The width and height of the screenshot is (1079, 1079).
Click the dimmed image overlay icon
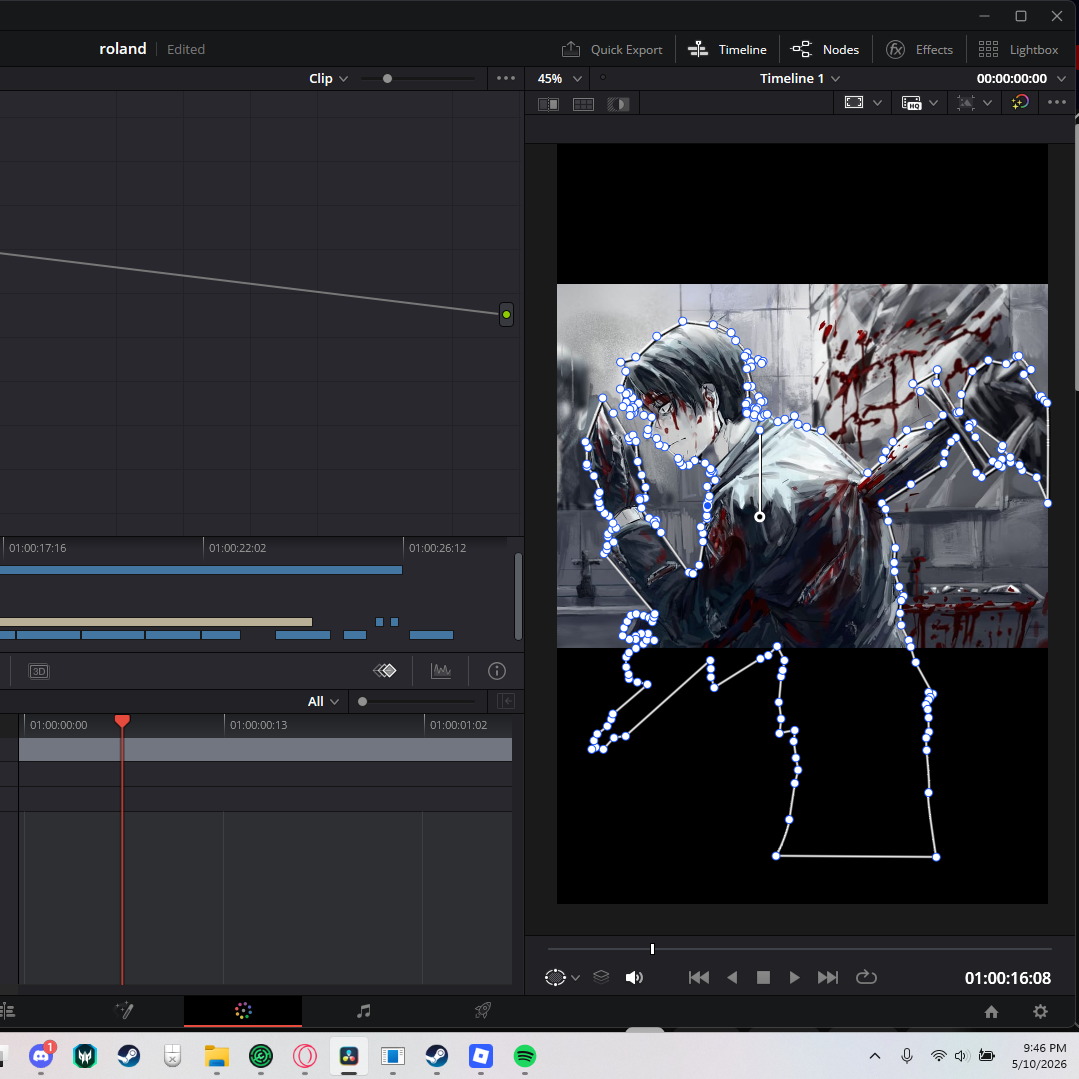[965, 103]
